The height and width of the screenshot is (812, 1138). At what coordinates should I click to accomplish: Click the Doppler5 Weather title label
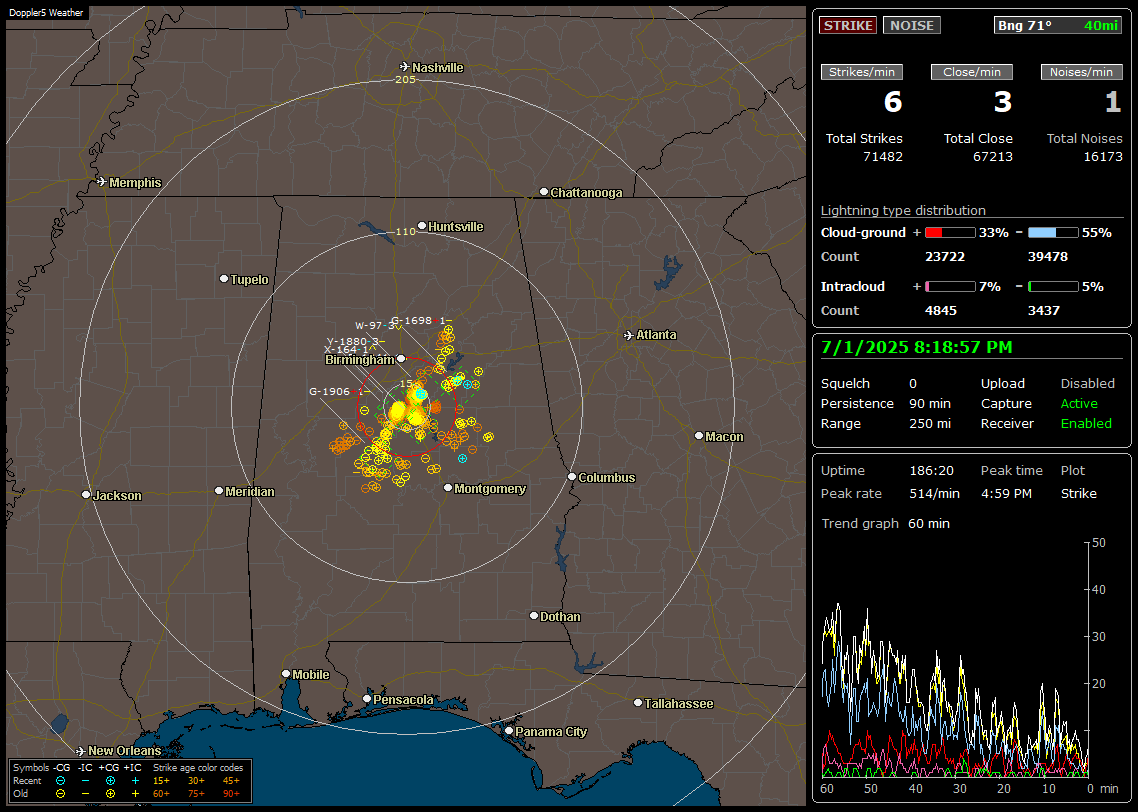pos(46,13)
